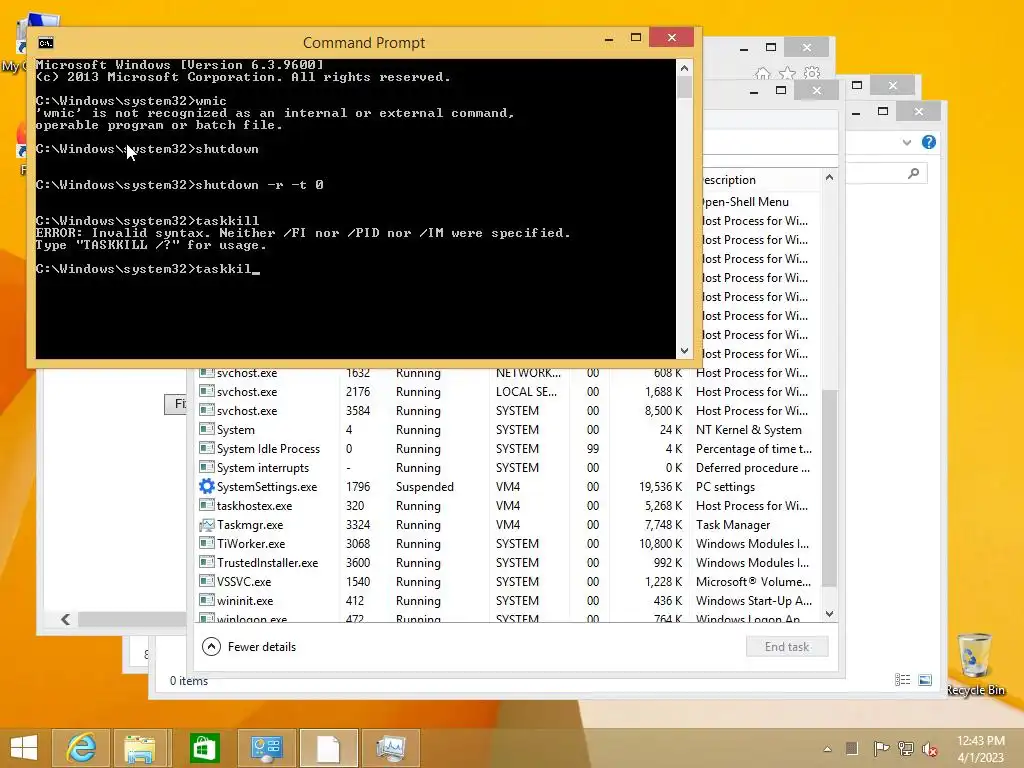
Task: Open Action Center flag icon
Action: point(880,748)
